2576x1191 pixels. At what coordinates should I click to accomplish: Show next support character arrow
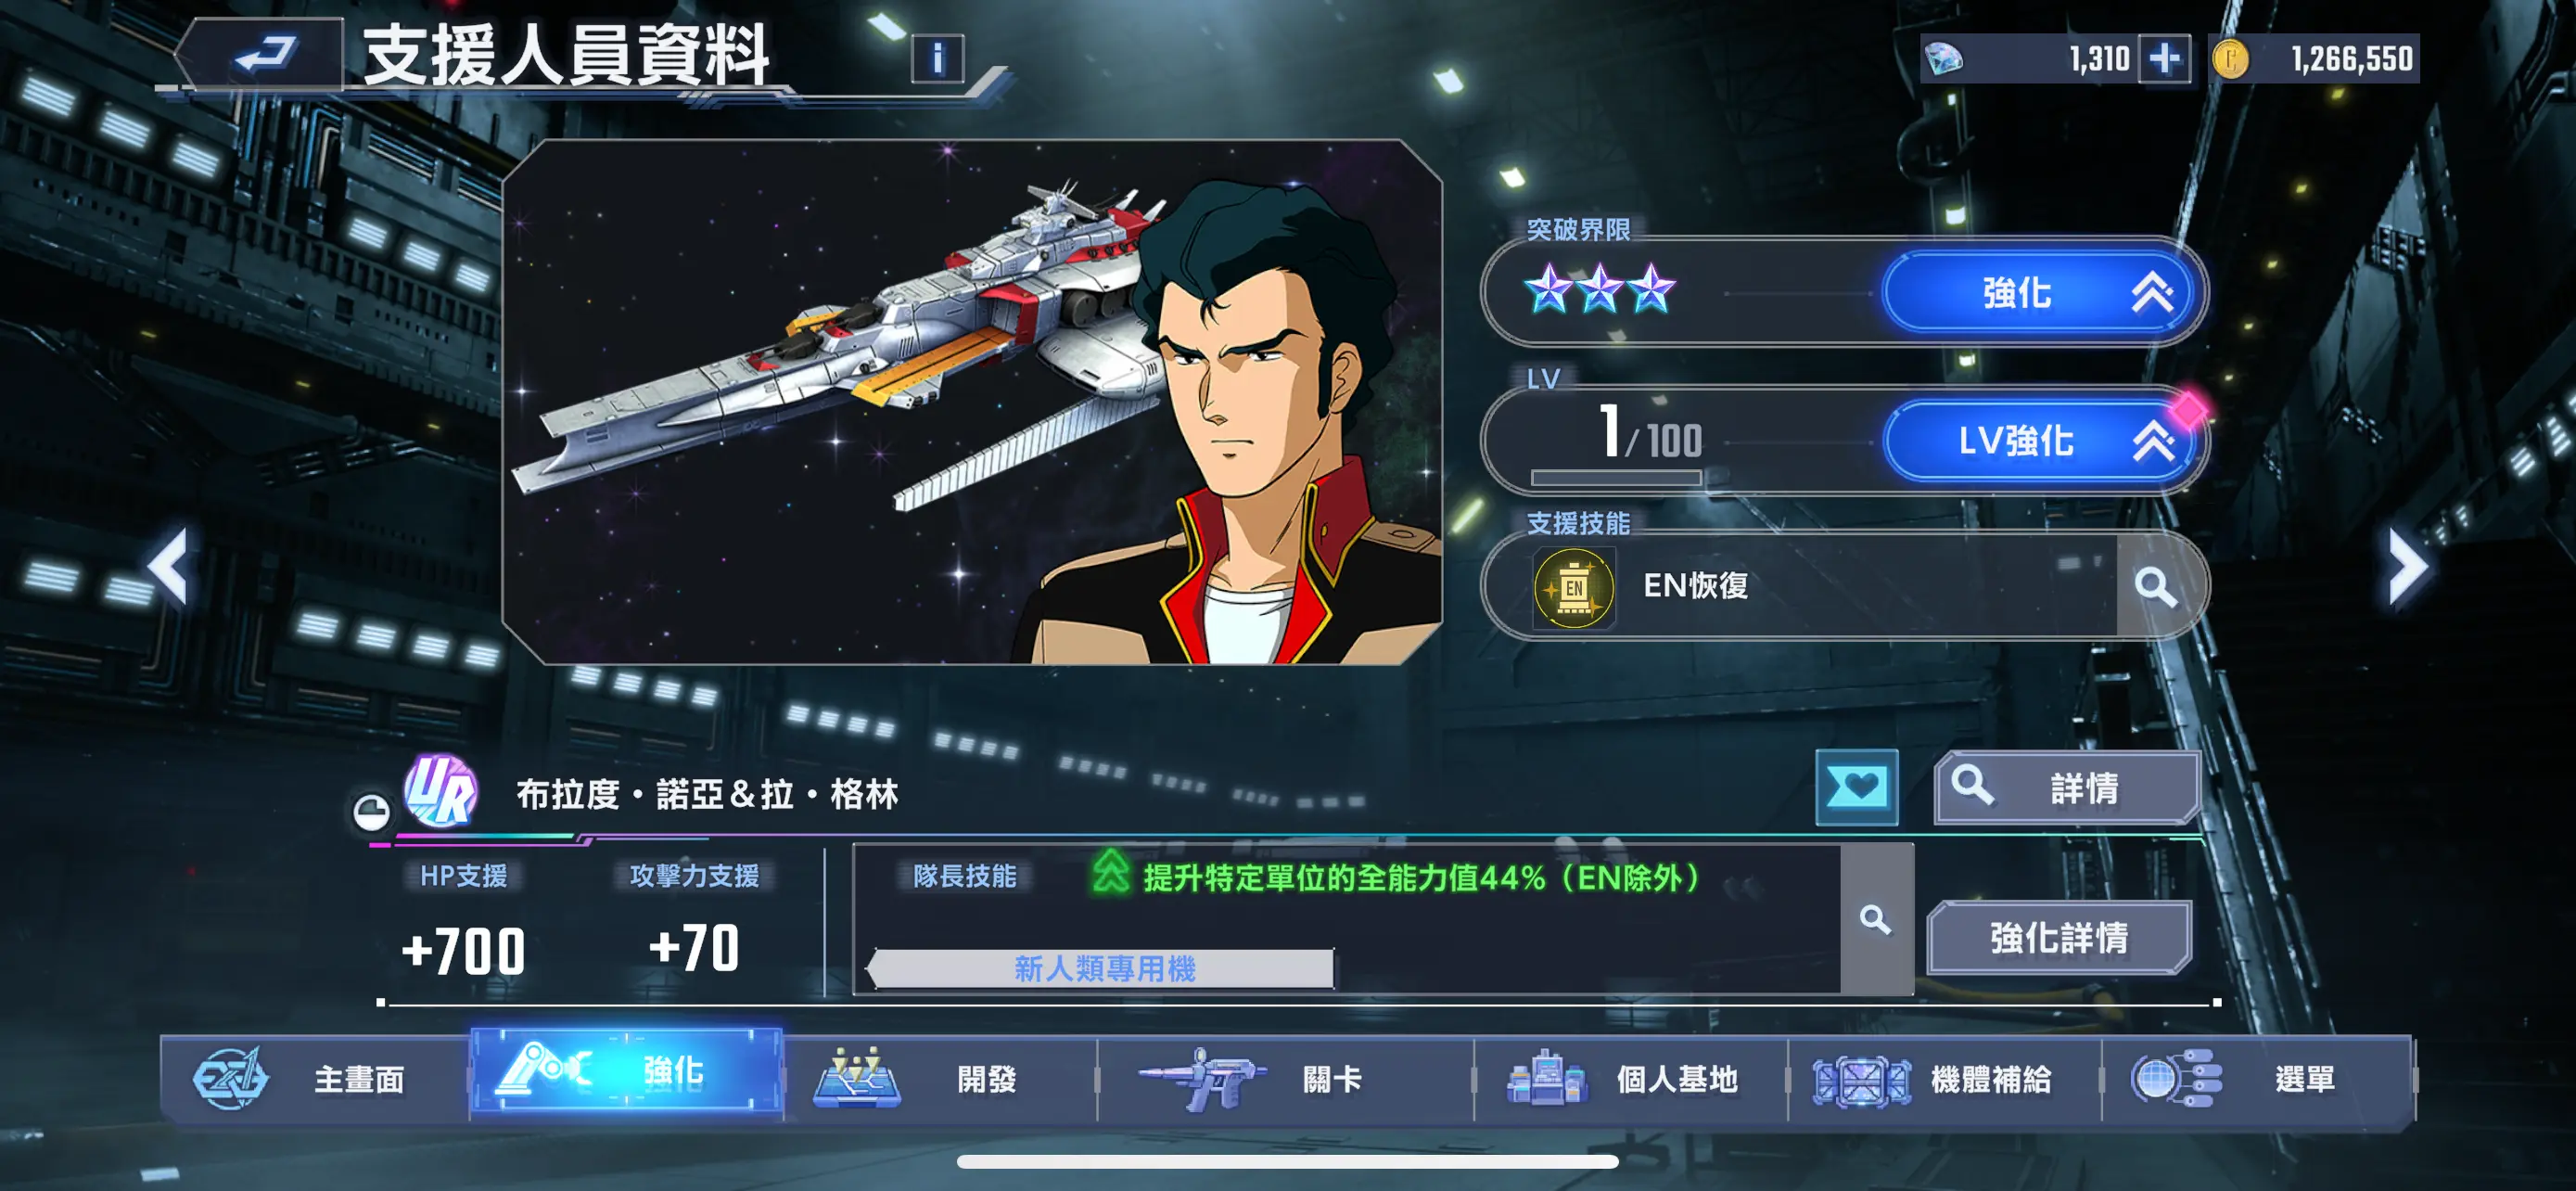click(x=2407, y=566)
